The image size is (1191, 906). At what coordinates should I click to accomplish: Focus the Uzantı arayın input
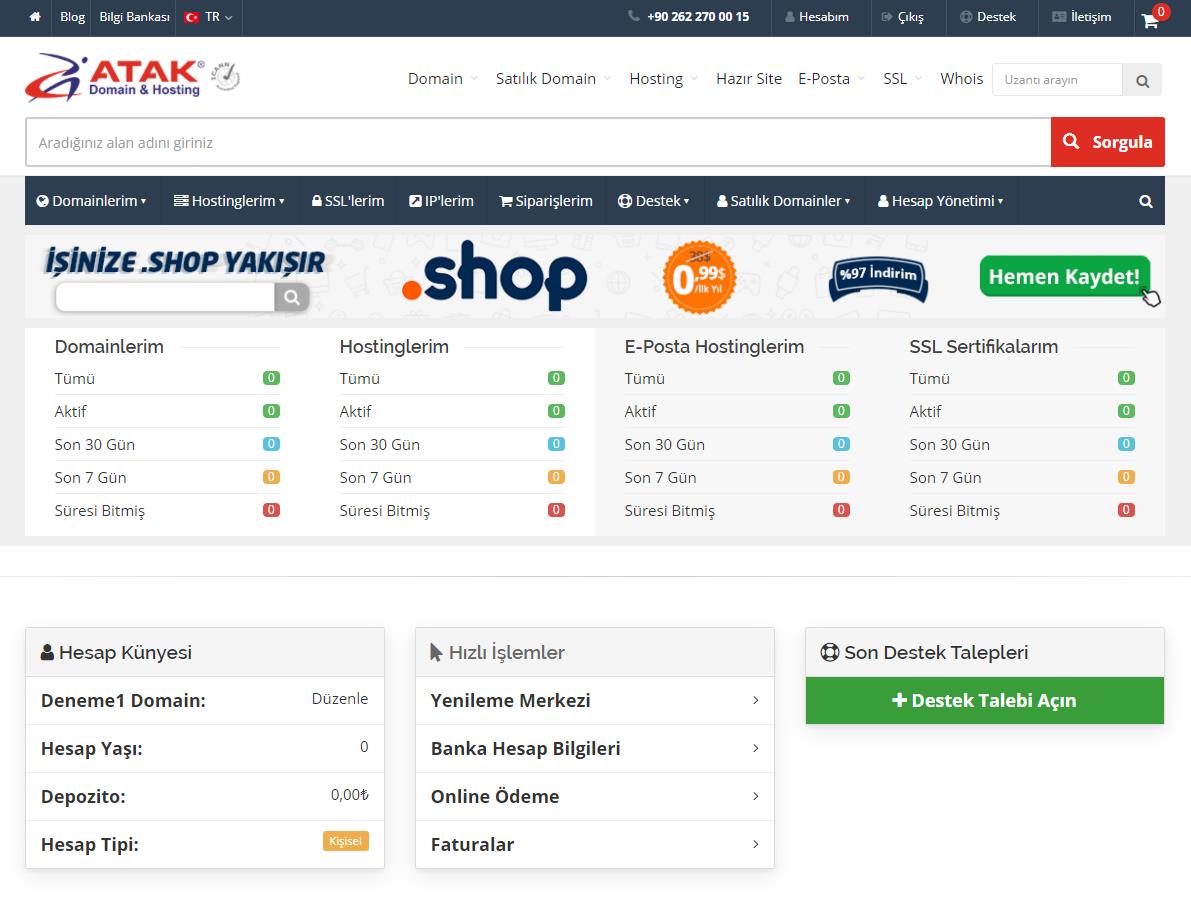[1057, 80]
